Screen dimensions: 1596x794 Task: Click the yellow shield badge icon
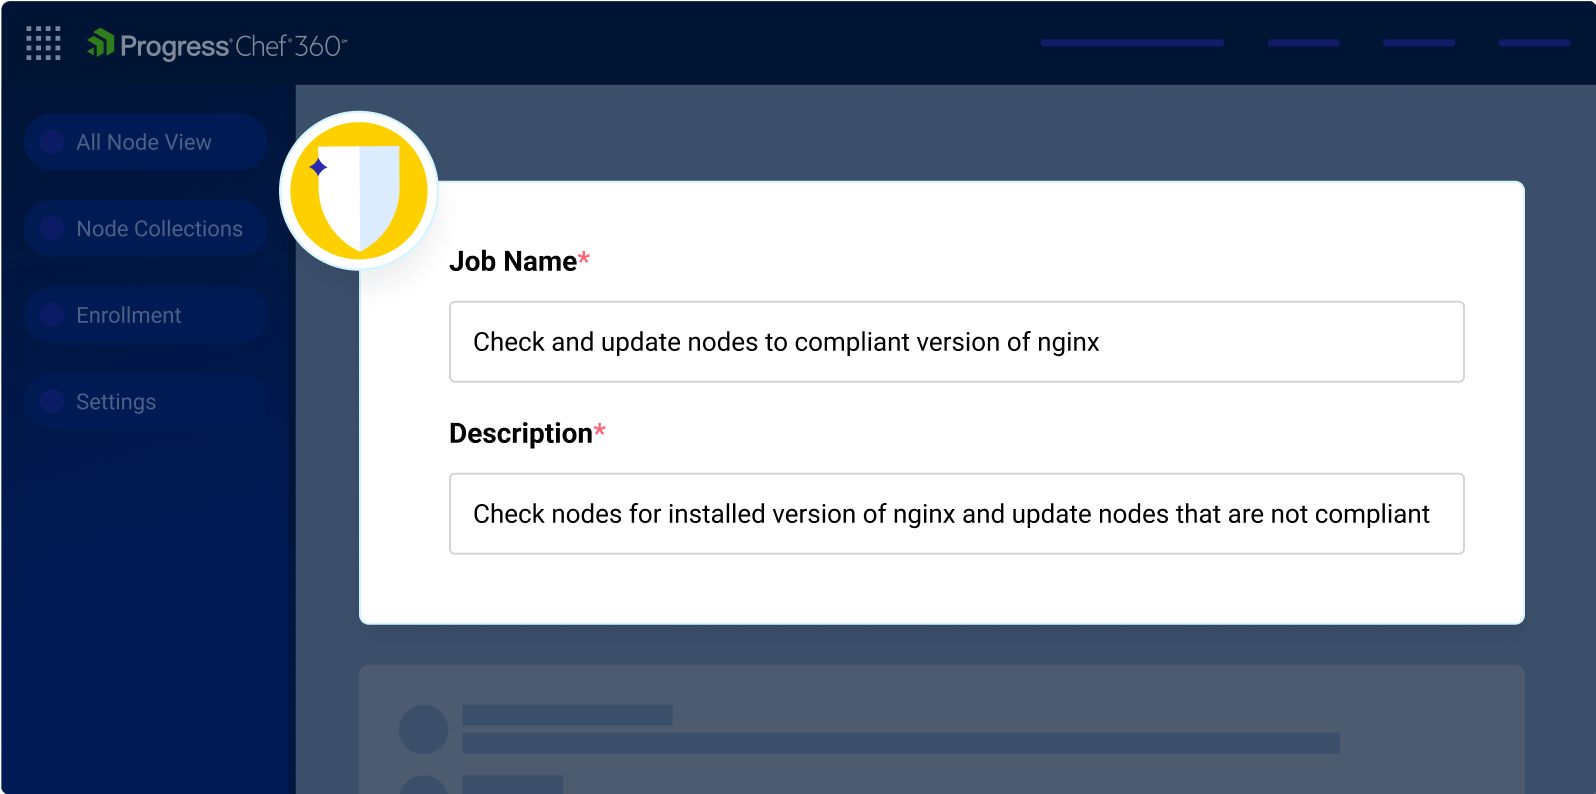click(x=359, y=191)
